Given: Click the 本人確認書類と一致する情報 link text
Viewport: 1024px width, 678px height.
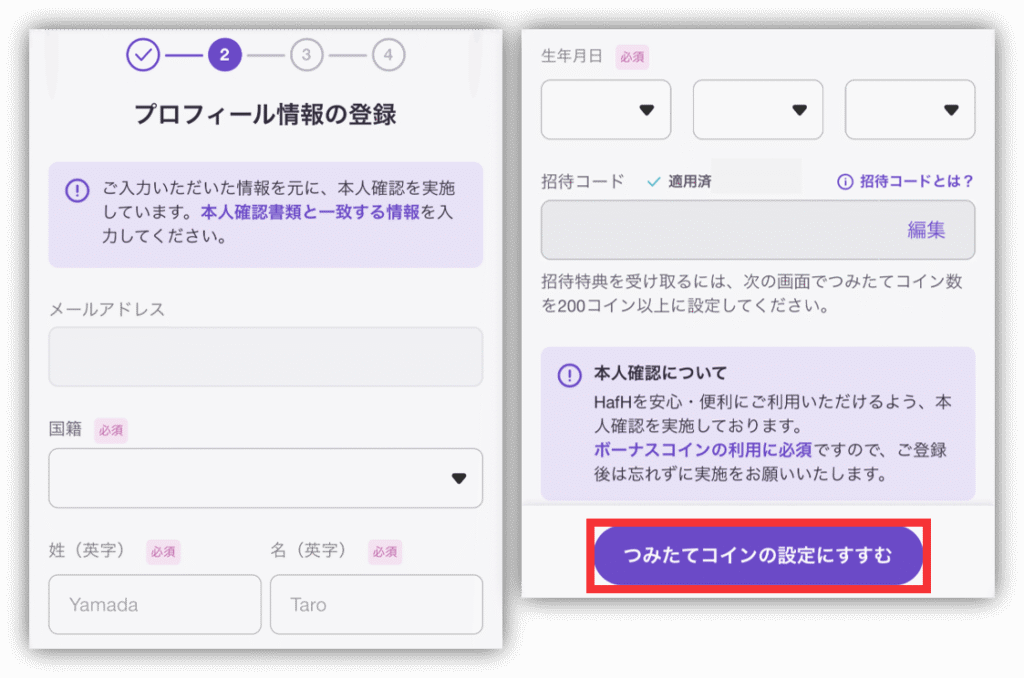Looking at the screenshot, I should (x=310, y=213).
